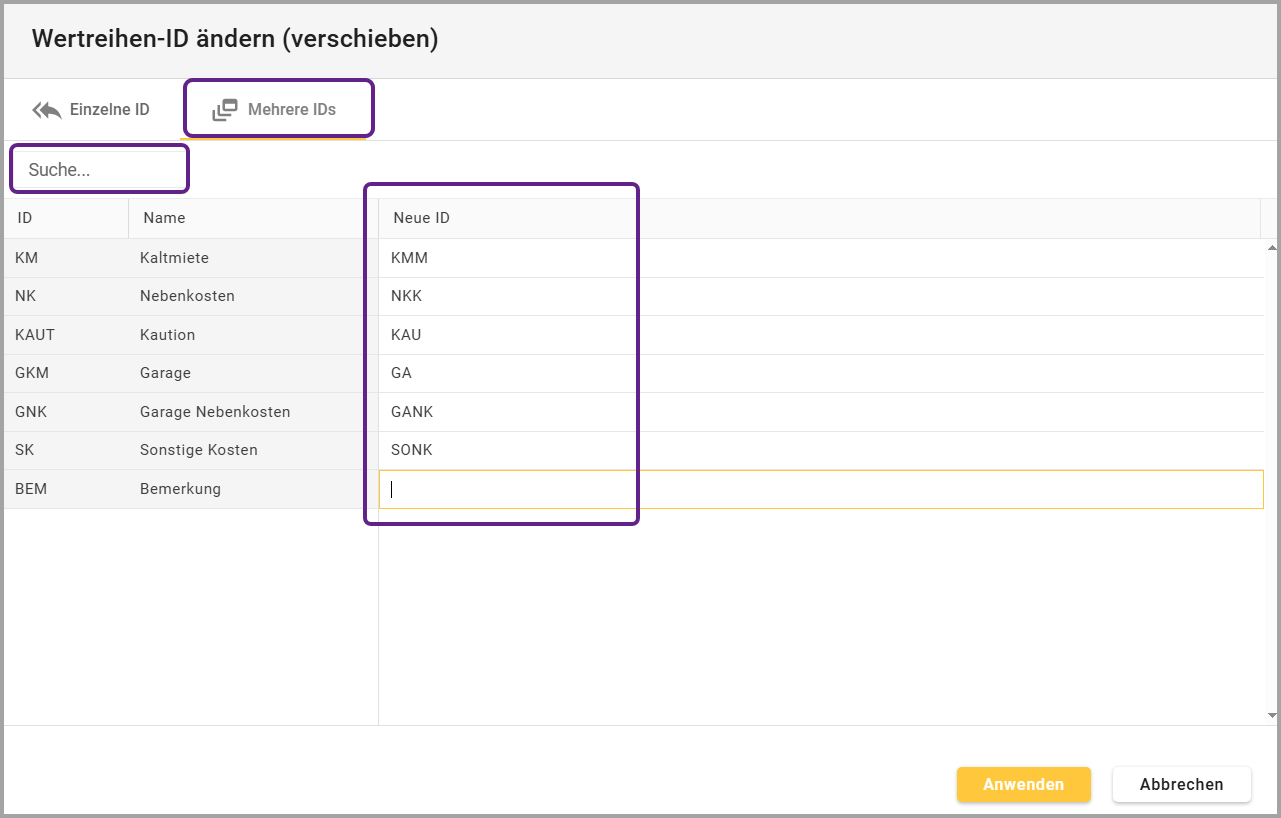The image size is (1281, 818).
Task: Click the reply-all arrow icon beside Einzelne ID
Action: point(47,110)
